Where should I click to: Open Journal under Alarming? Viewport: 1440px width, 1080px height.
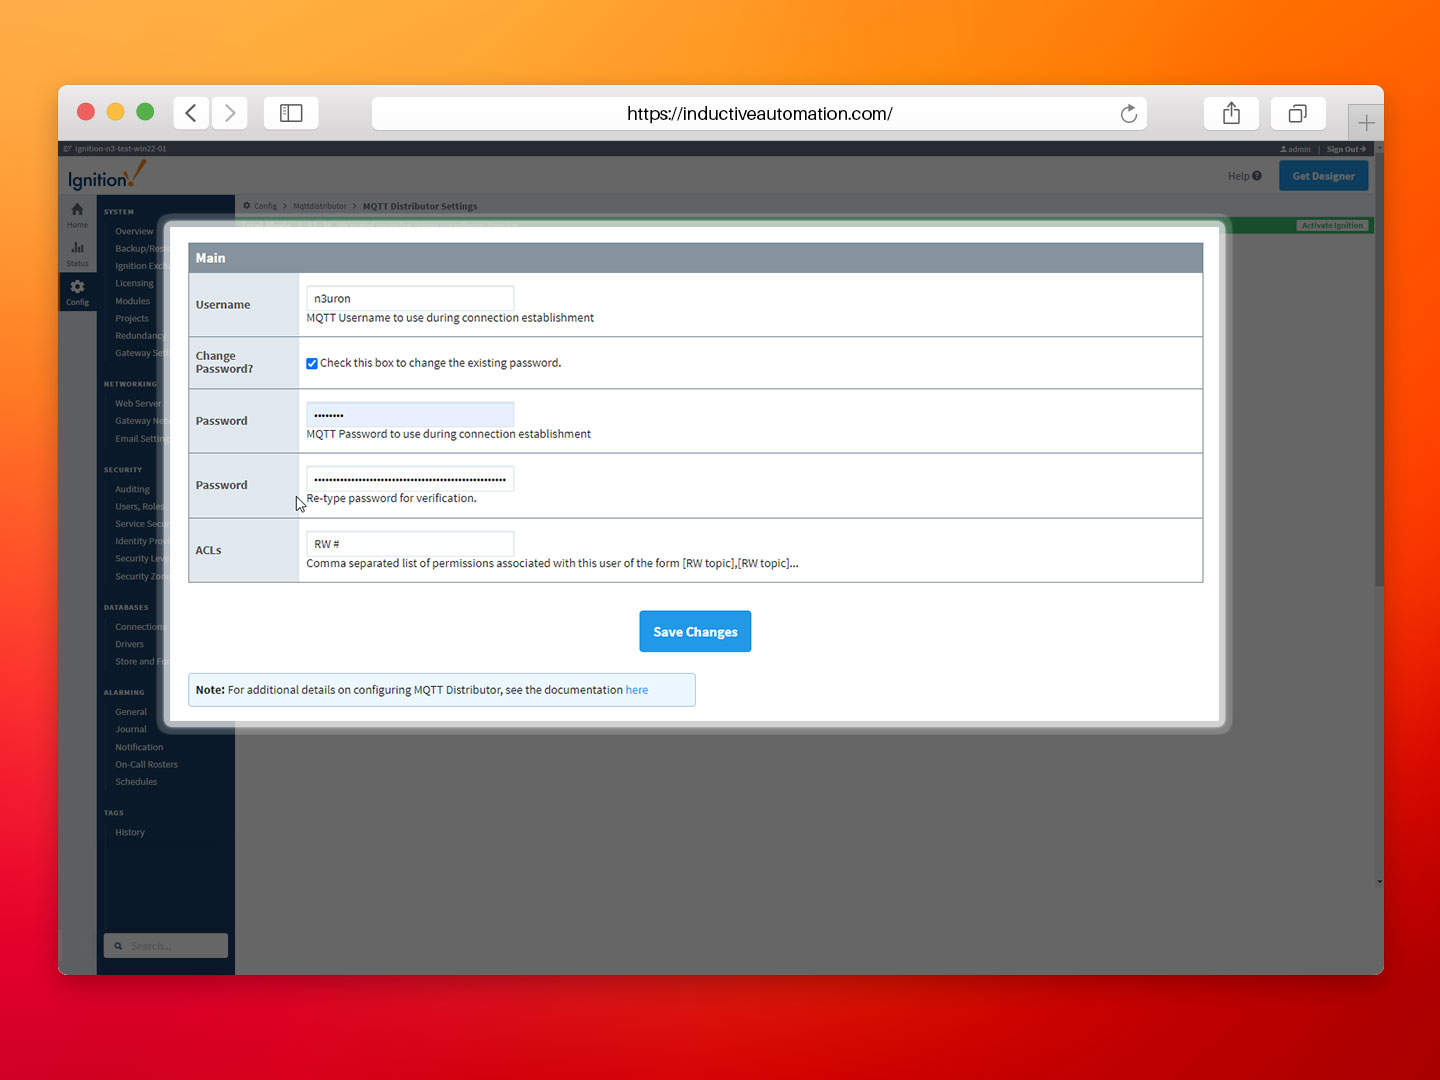130,729
